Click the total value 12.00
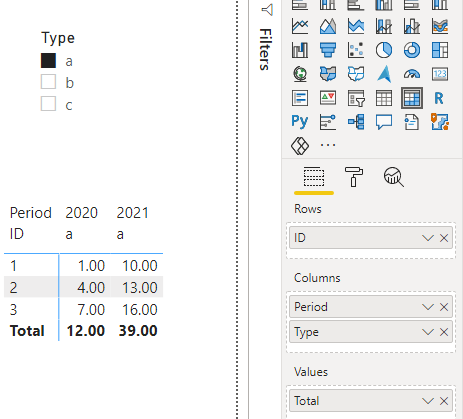The width and height of the screenshot is (463, 419). tap(86, 331)
